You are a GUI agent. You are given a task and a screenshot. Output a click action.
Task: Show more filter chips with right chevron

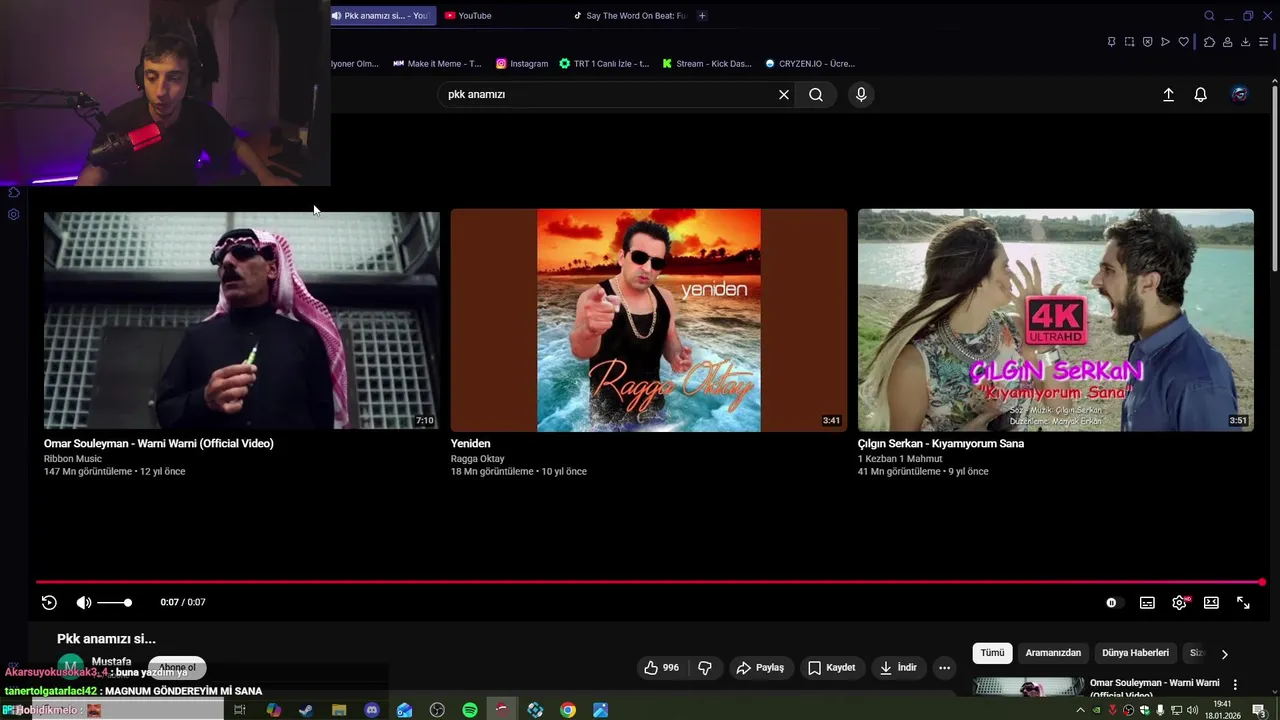(x=1224, y=654)
